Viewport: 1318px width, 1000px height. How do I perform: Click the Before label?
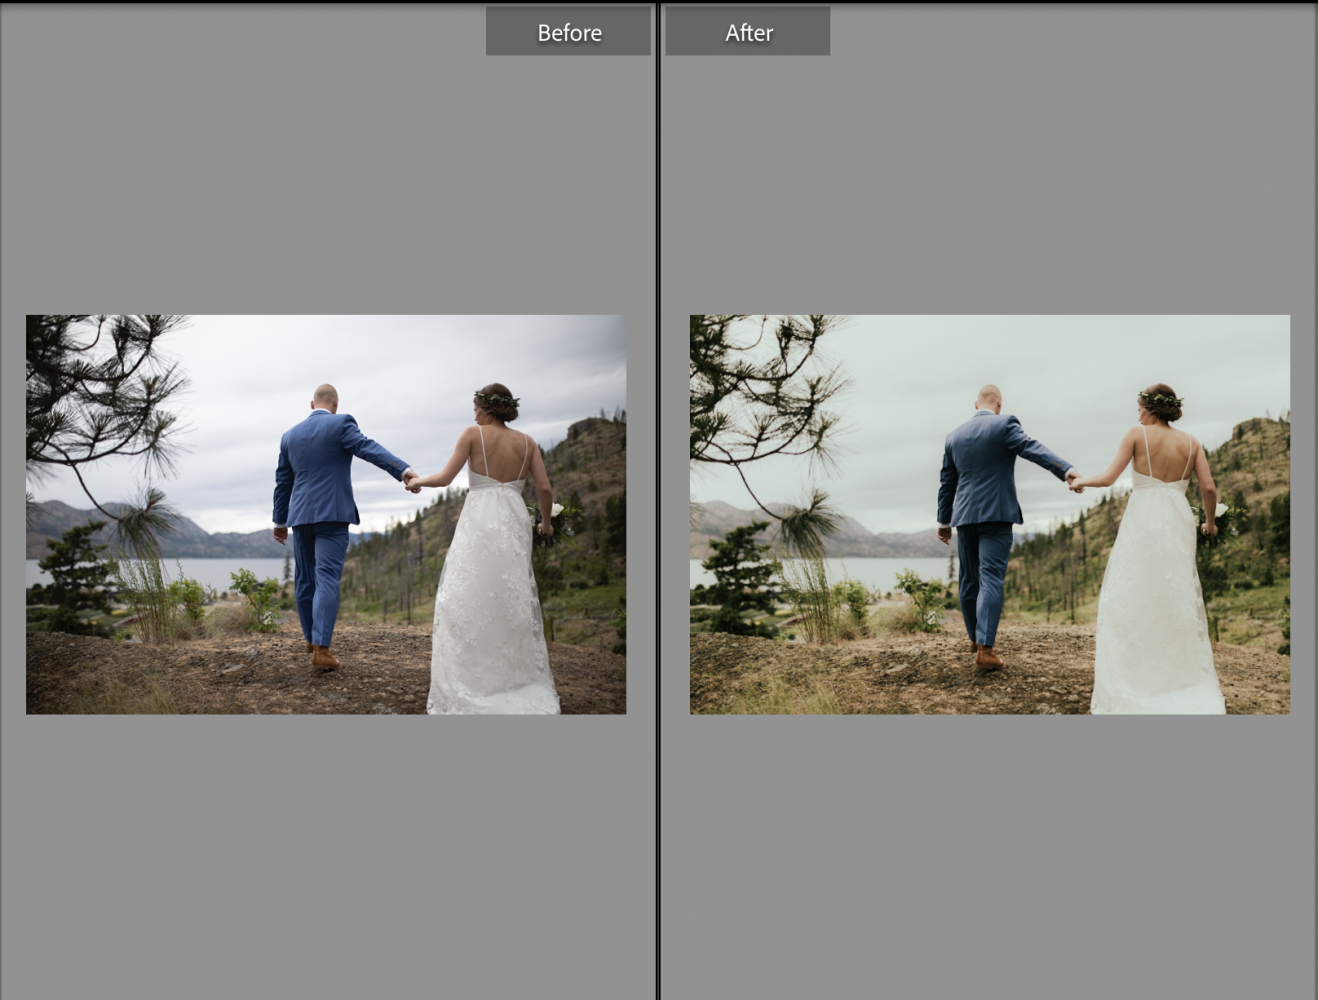(x=568, y=32)
